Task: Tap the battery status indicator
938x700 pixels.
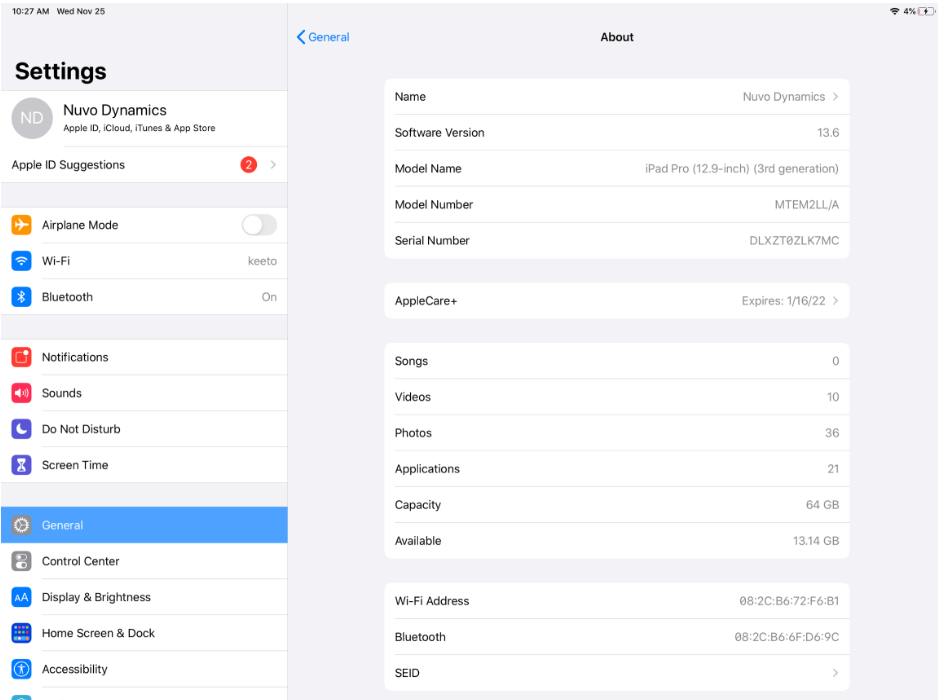Action: pyautogui.click(x=927, y=11)
